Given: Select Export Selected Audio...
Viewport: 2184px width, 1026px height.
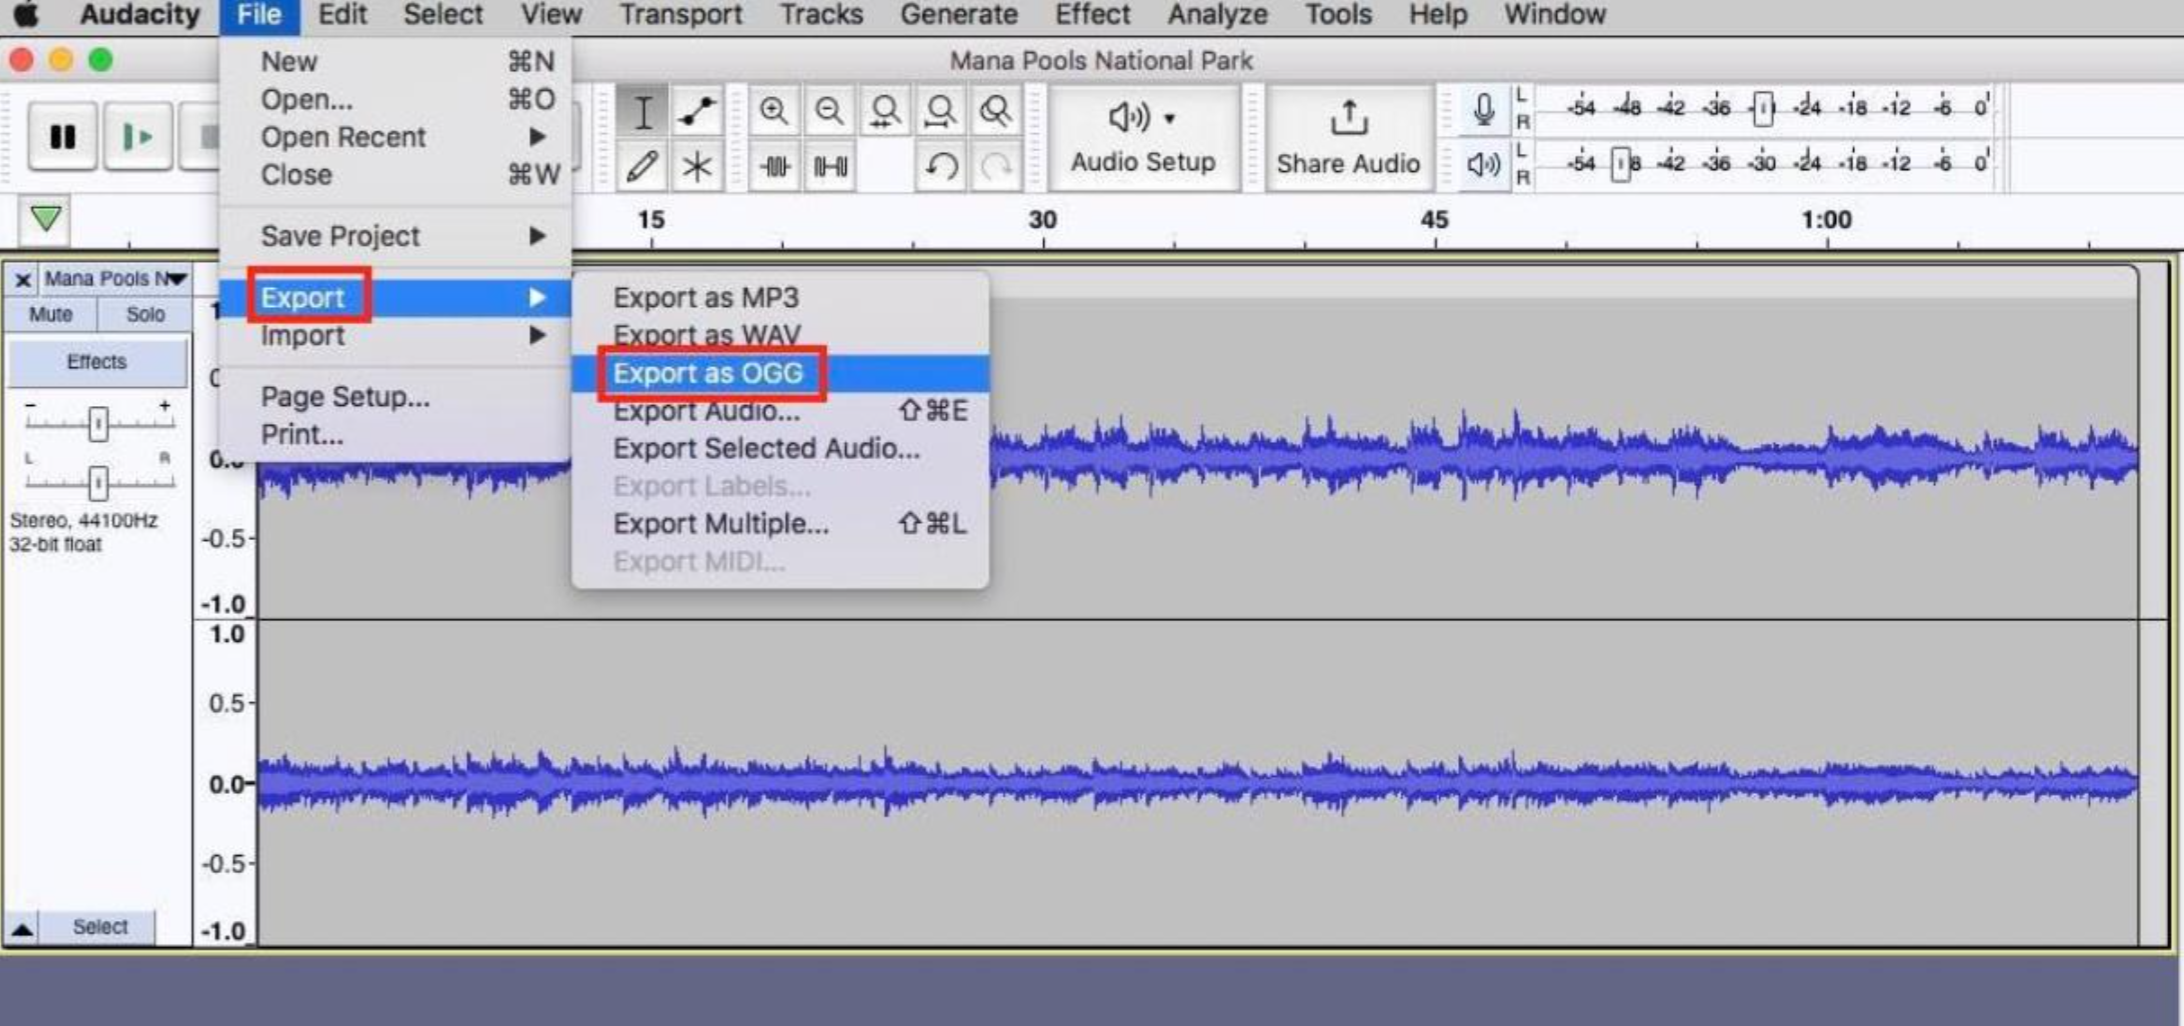Looking at the screenshot, I should pos(781,449).
